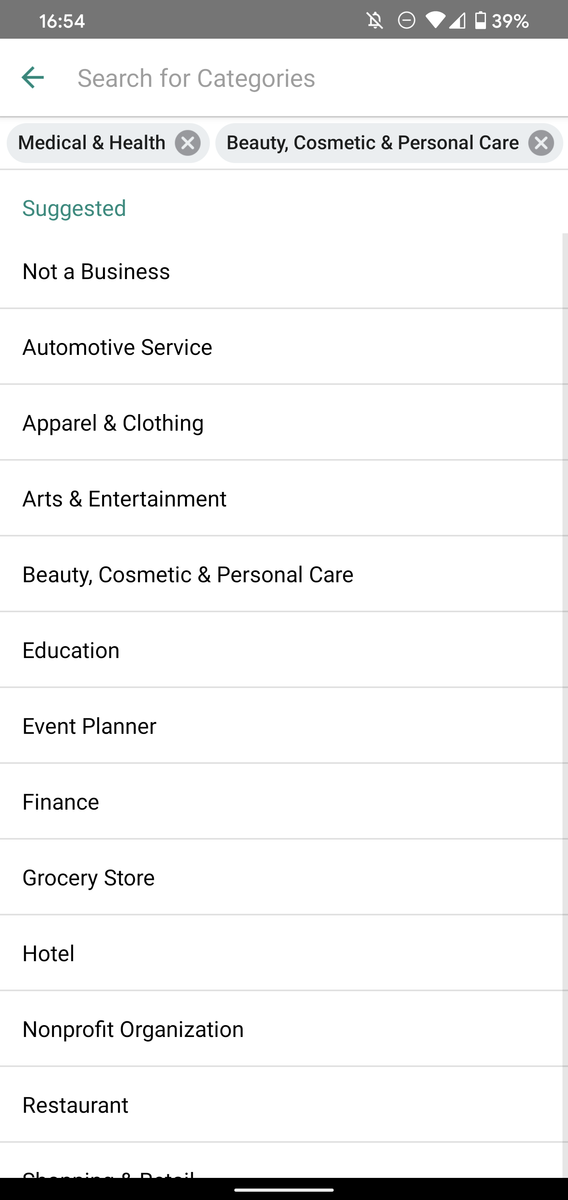Tap the back arrow icon
This screenshot has width=568, height=1200.
33,78
